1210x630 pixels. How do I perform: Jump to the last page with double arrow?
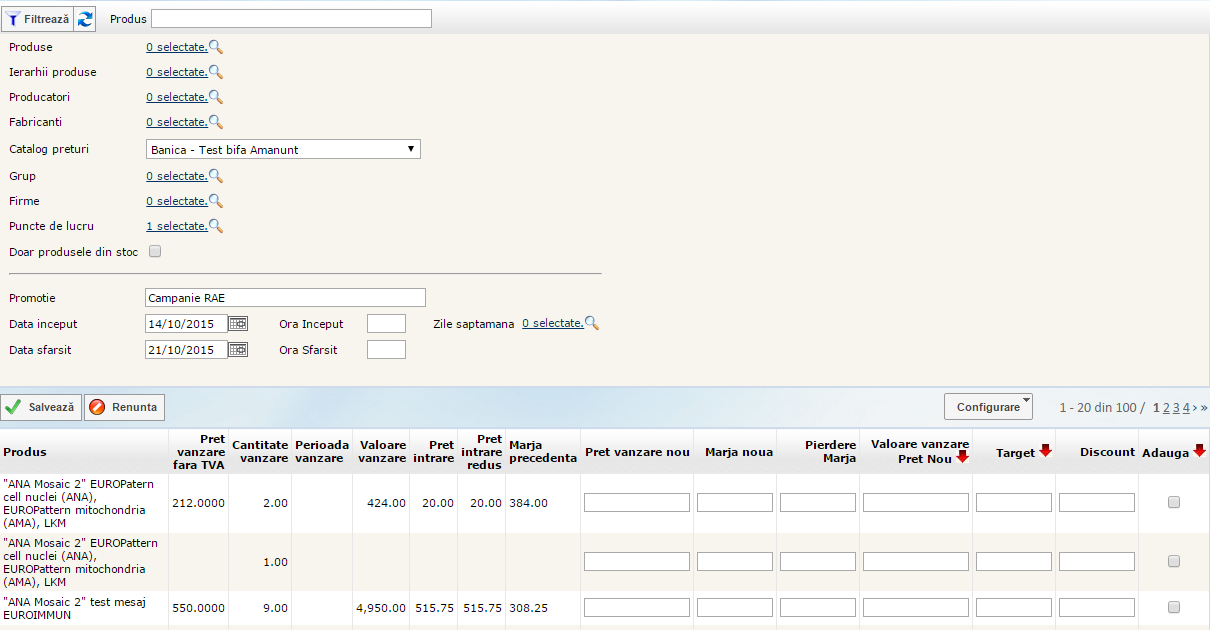tap(1203, 407)
